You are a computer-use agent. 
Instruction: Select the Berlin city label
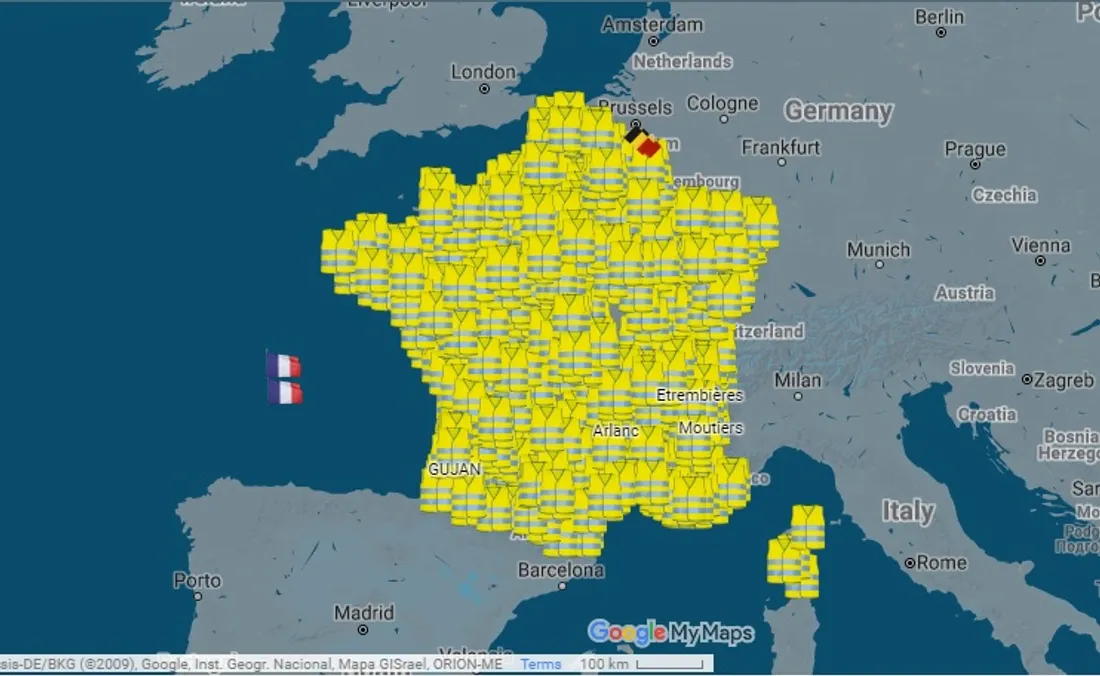(939, 17)
